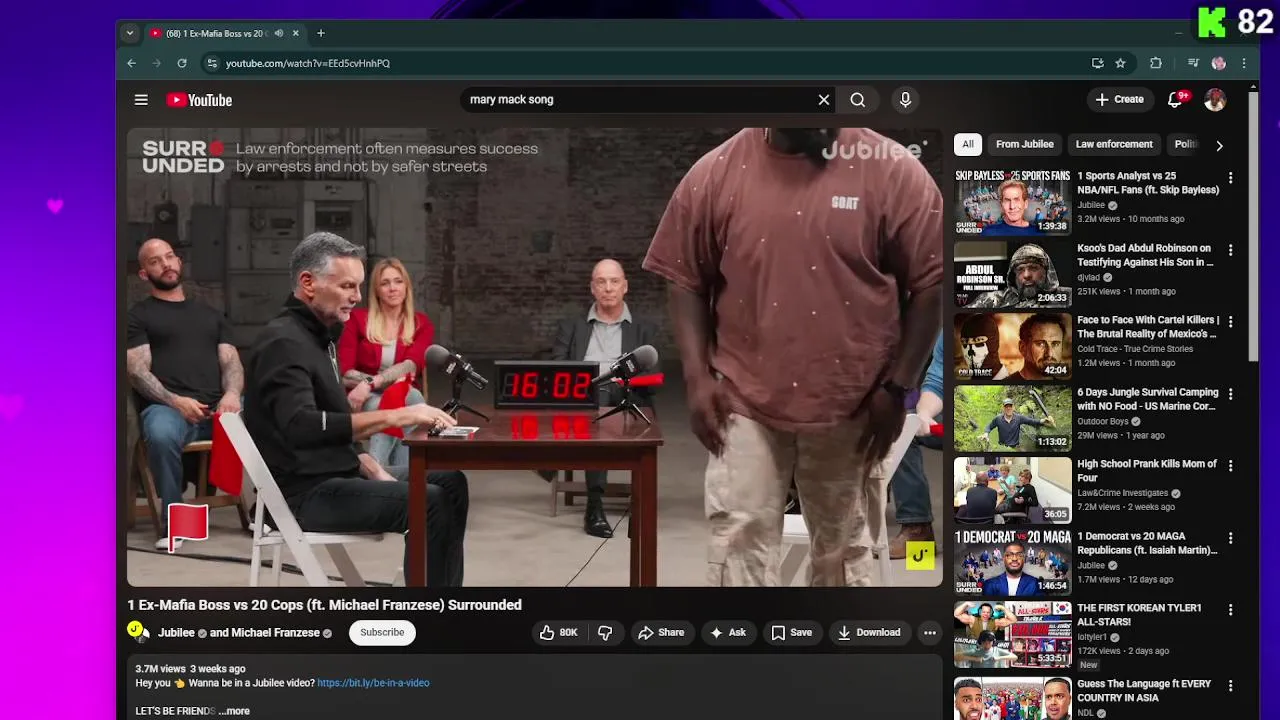Open Abdul Robinson Sr. interview thumbnail
This screenshot has width=1280, height=720.
coord(1012,273)
